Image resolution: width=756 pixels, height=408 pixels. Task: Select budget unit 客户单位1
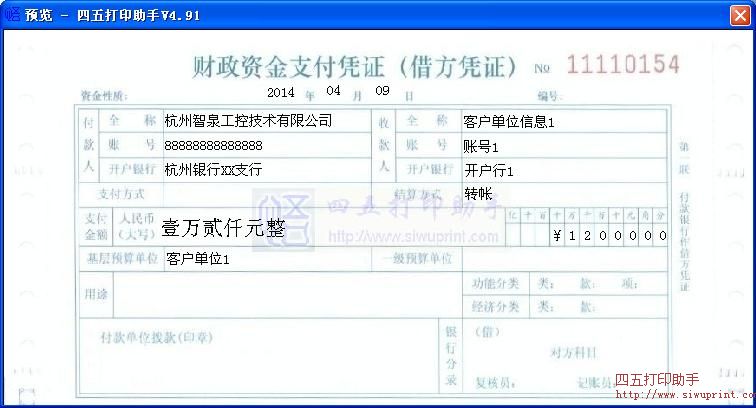(x=198, y=259)
